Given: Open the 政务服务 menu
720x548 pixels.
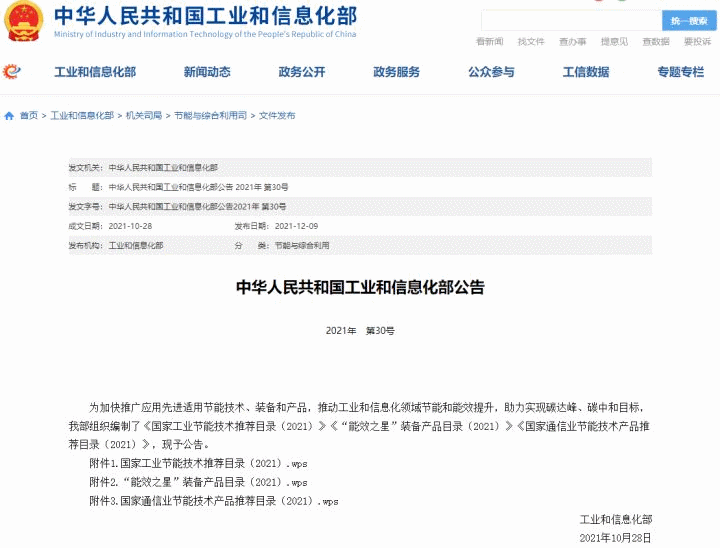Looking at the screenshot, I should pos(396,72).
